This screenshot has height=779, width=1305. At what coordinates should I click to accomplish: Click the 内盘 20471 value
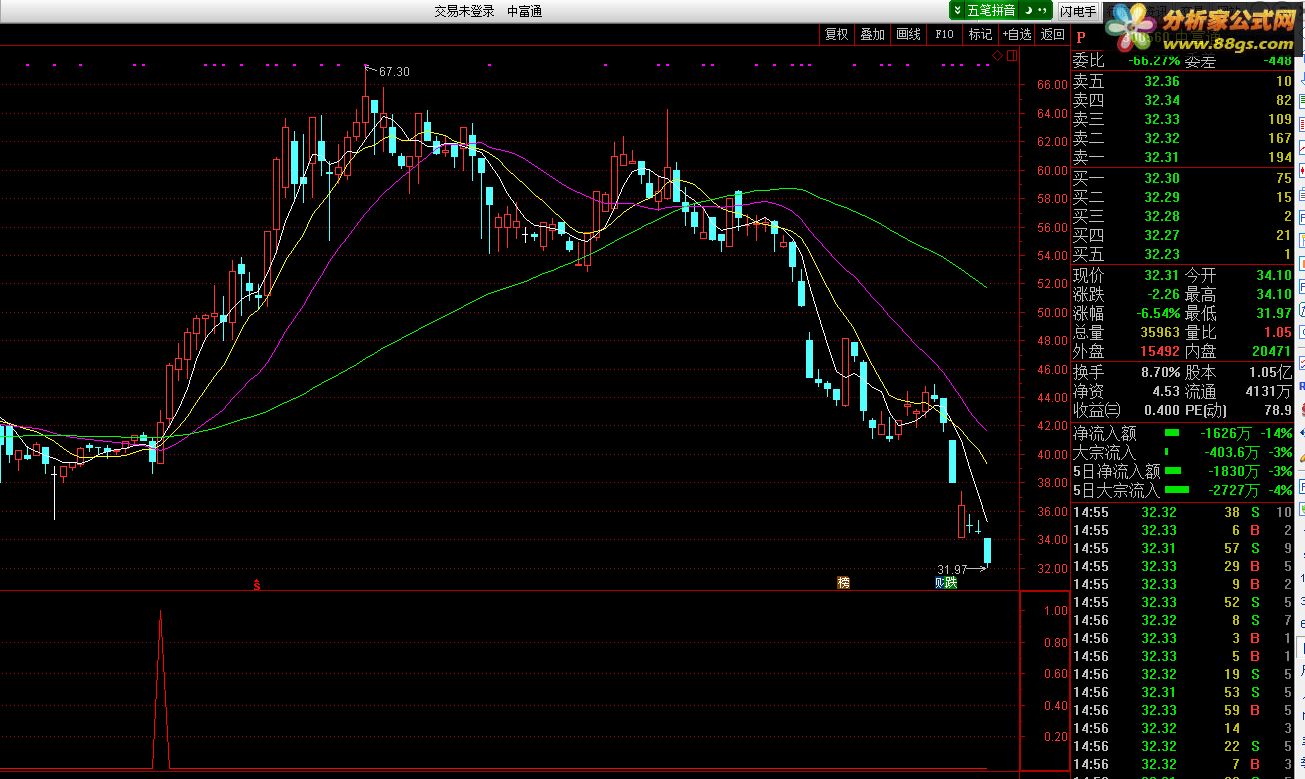[1269, 351]
